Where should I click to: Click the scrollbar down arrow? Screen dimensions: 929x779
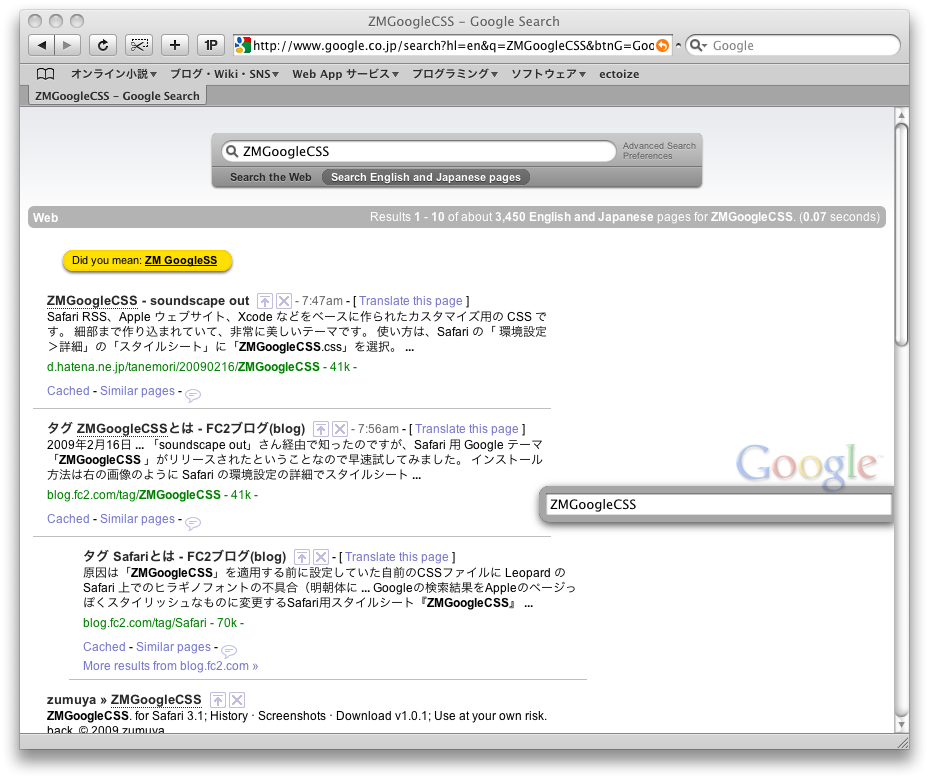pyautogui.click(x=901, y=724)
